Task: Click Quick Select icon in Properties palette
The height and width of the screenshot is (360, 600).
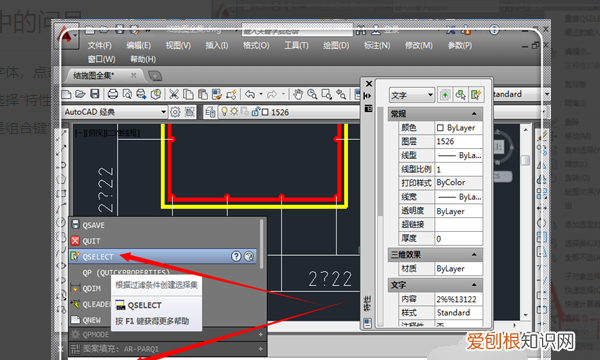Action: tap(476, 95)
